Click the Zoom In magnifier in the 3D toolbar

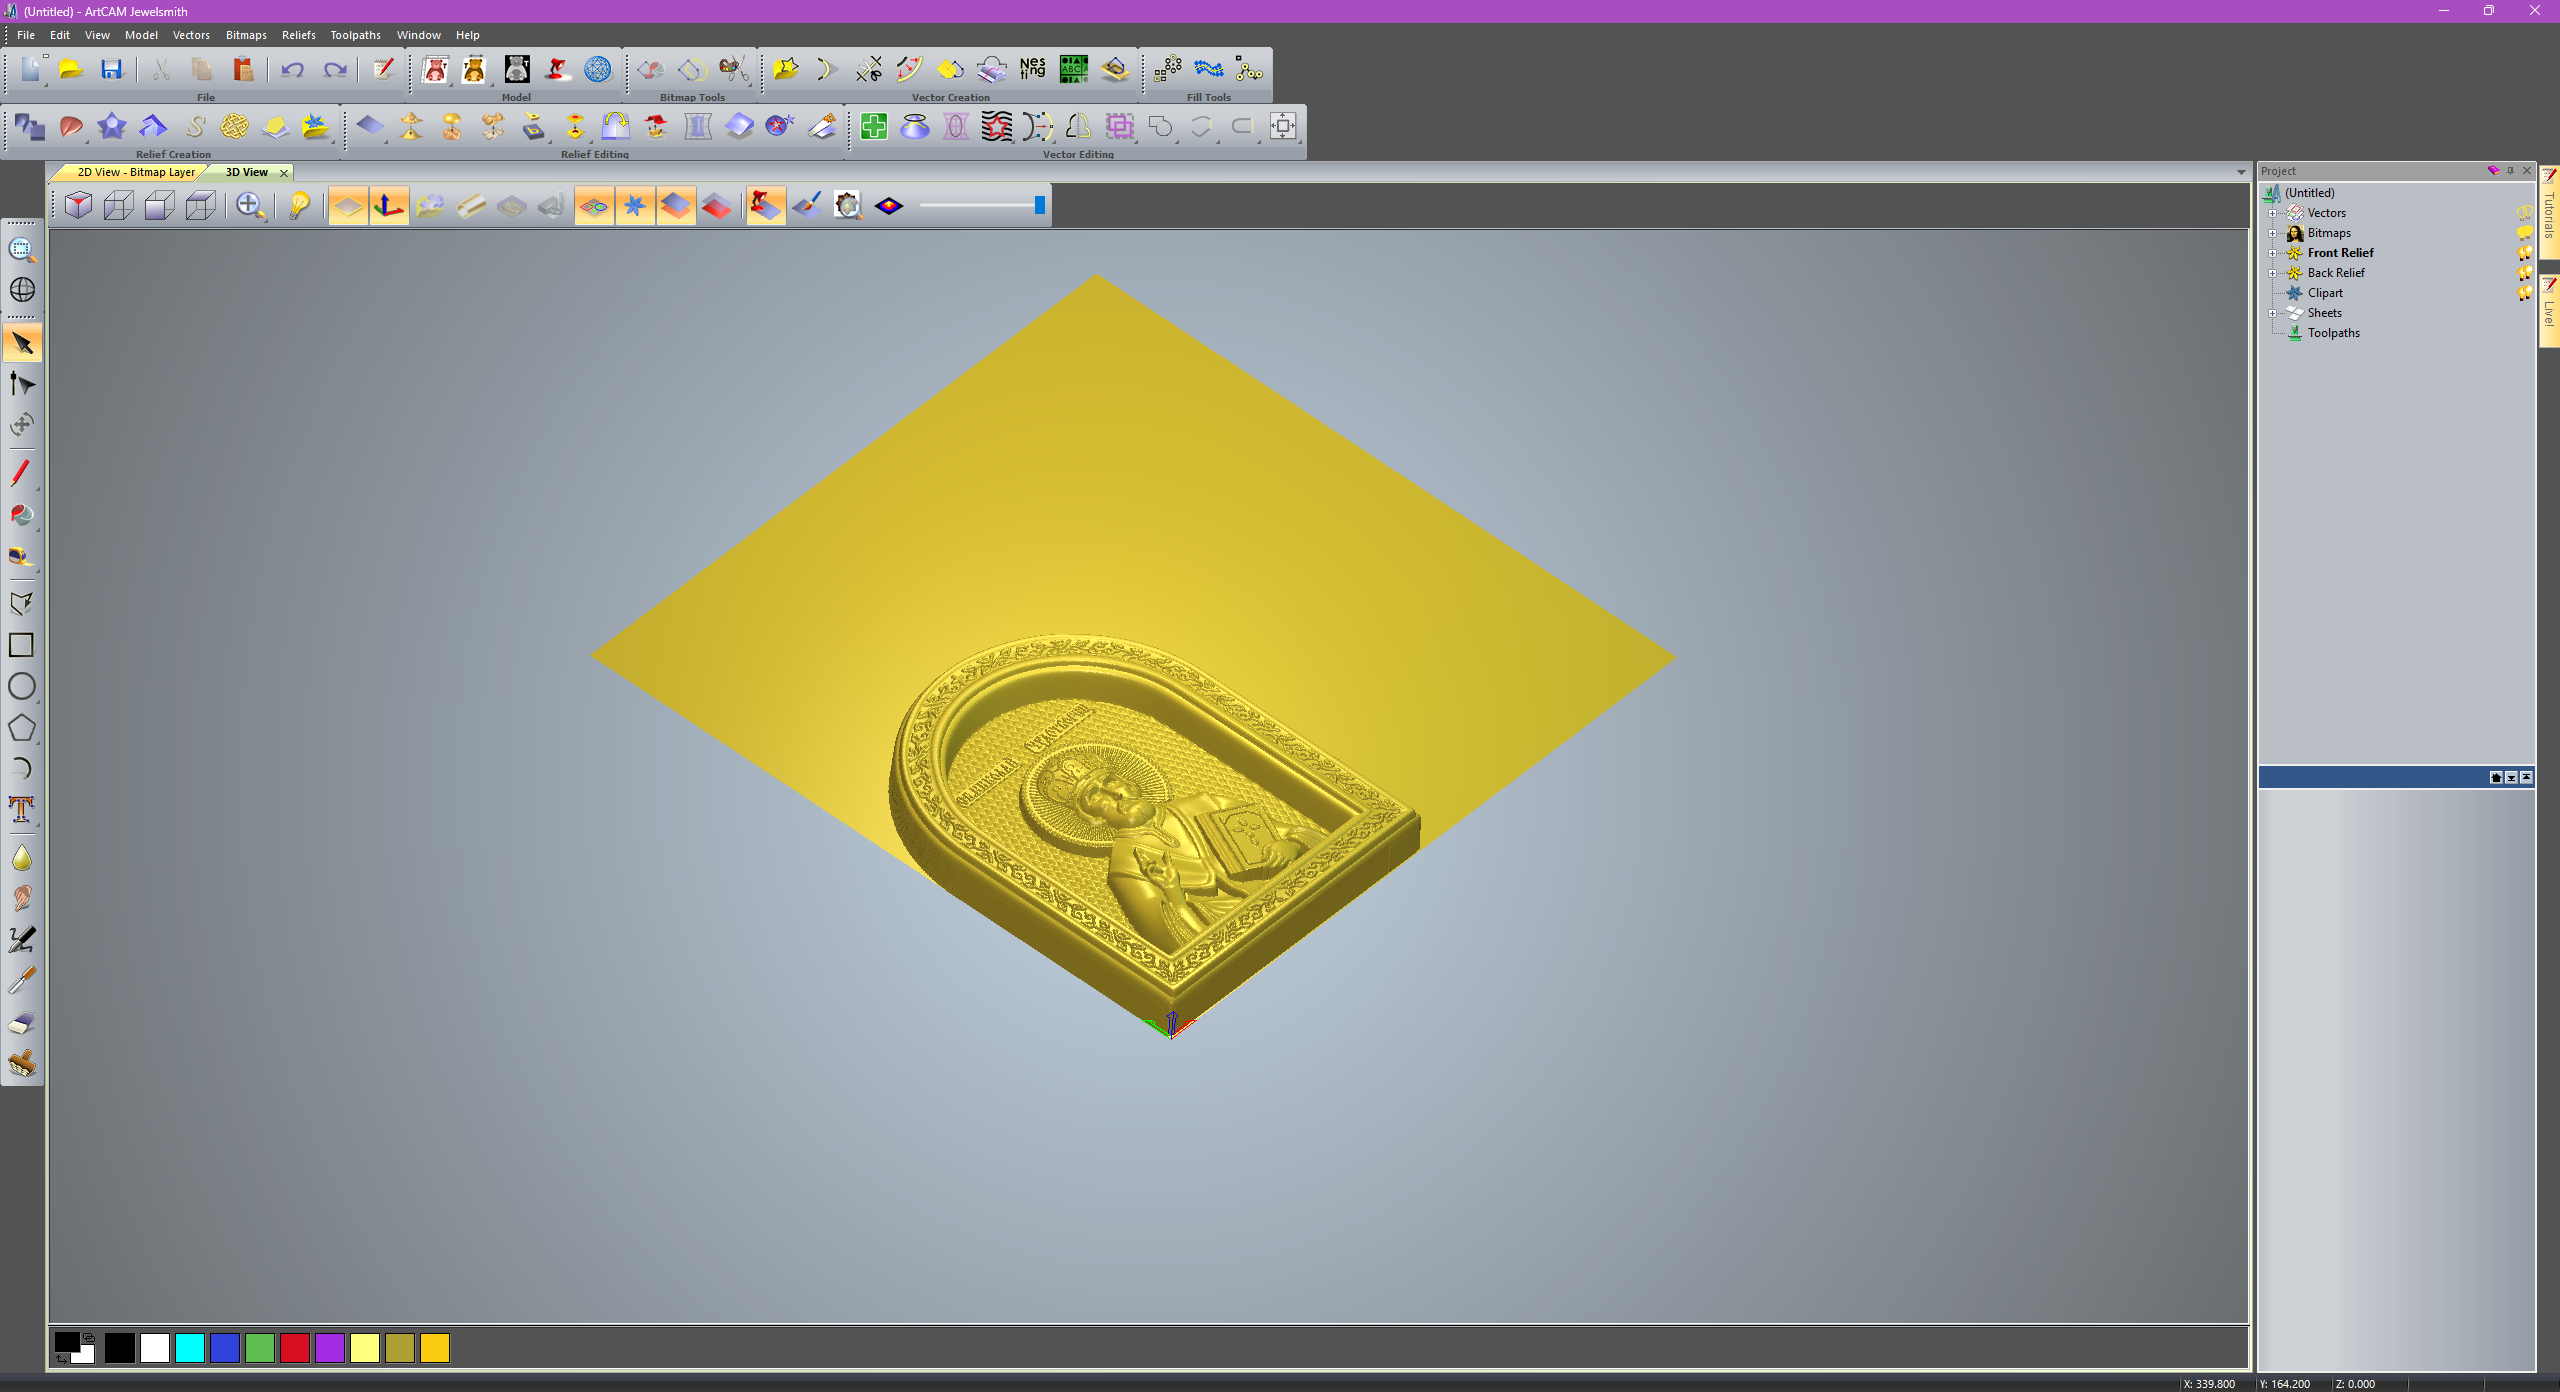click(x=249, y=206)
